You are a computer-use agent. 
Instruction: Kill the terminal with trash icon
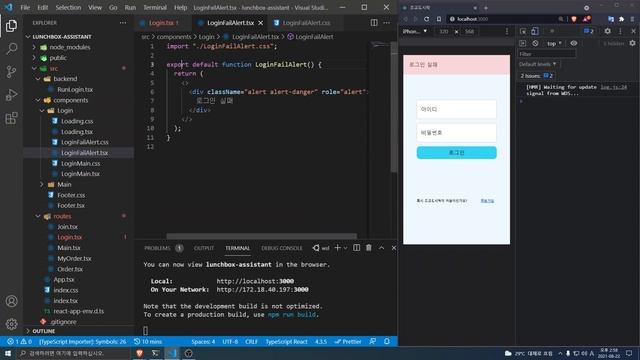[369, 248]
